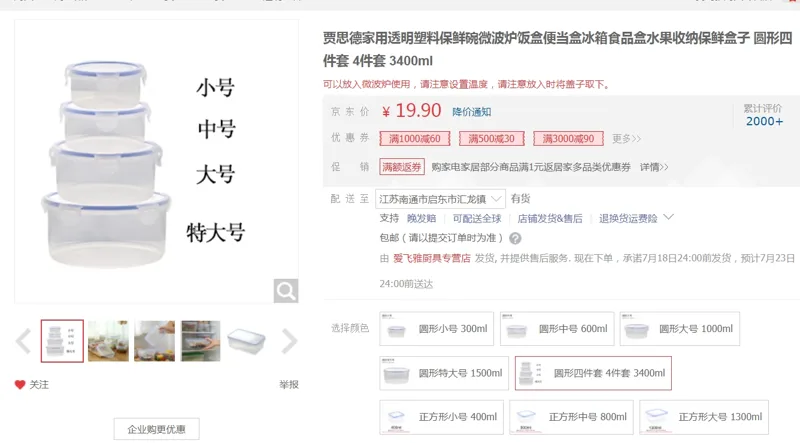Select fifth thumbnail of rectangular container
The image size is (800, 443).
coord(246,341)
